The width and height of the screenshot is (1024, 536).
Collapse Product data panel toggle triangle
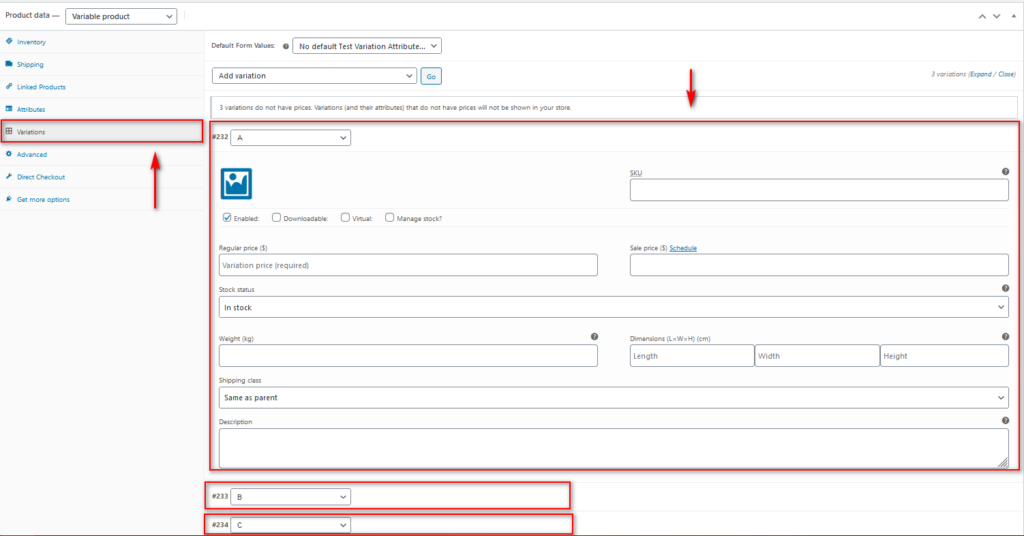coord(1014,16)
